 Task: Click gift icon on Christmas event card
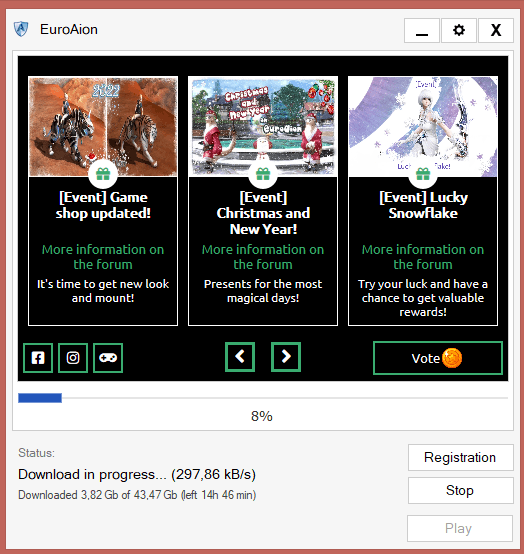pyautogui.click(x=263, y=173)
